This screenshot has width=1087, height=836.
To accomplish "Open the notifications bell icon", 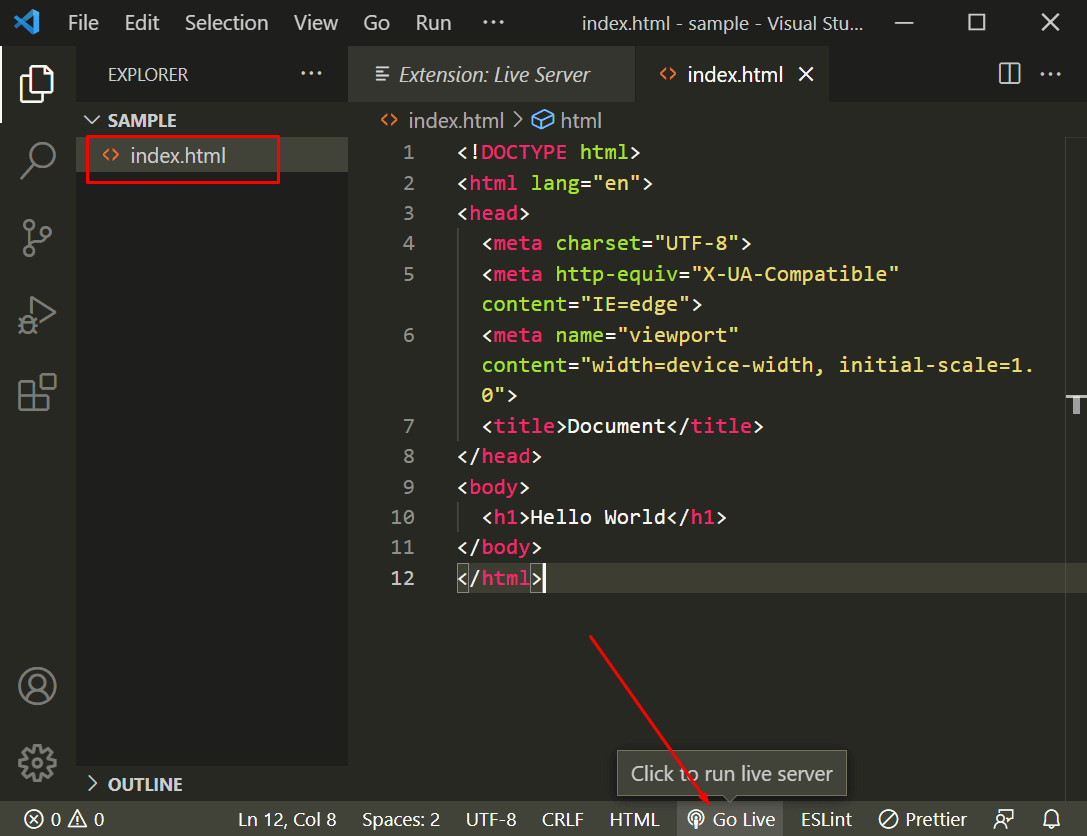I will click(x=1052, y=819).
